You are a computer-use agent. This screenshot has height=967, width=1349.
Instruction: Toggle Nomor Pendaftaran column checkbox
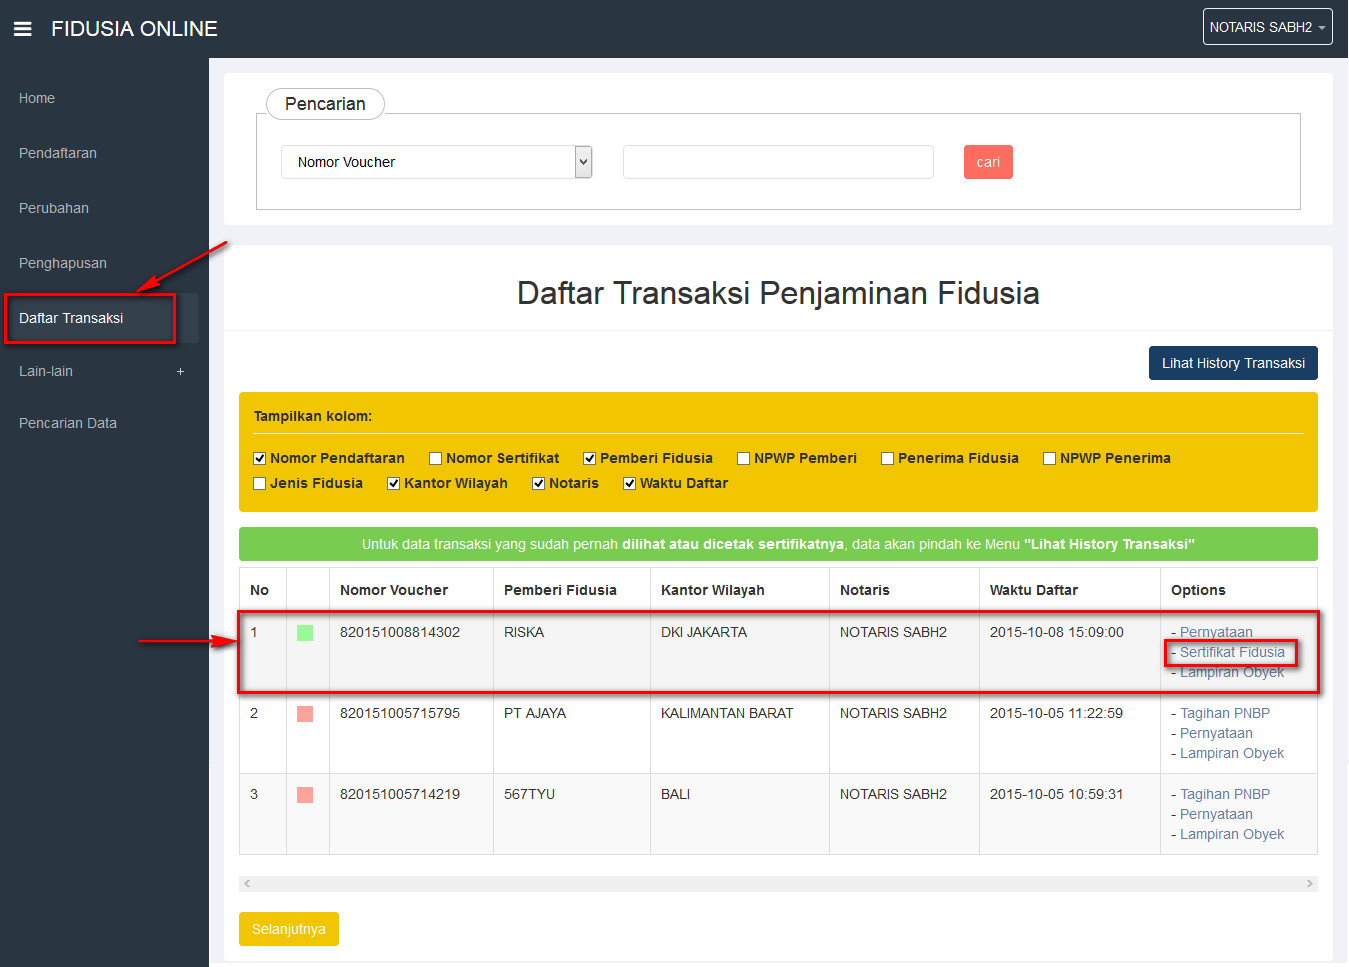click(260, 459)
